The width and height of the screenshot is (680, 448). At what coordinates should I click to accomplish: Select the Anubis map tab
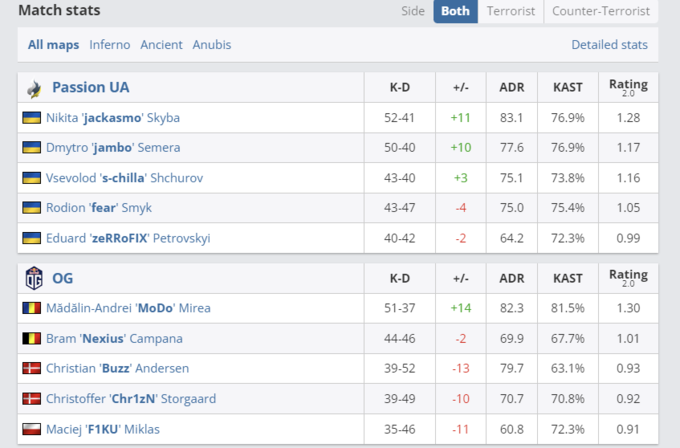click(211, 45)
